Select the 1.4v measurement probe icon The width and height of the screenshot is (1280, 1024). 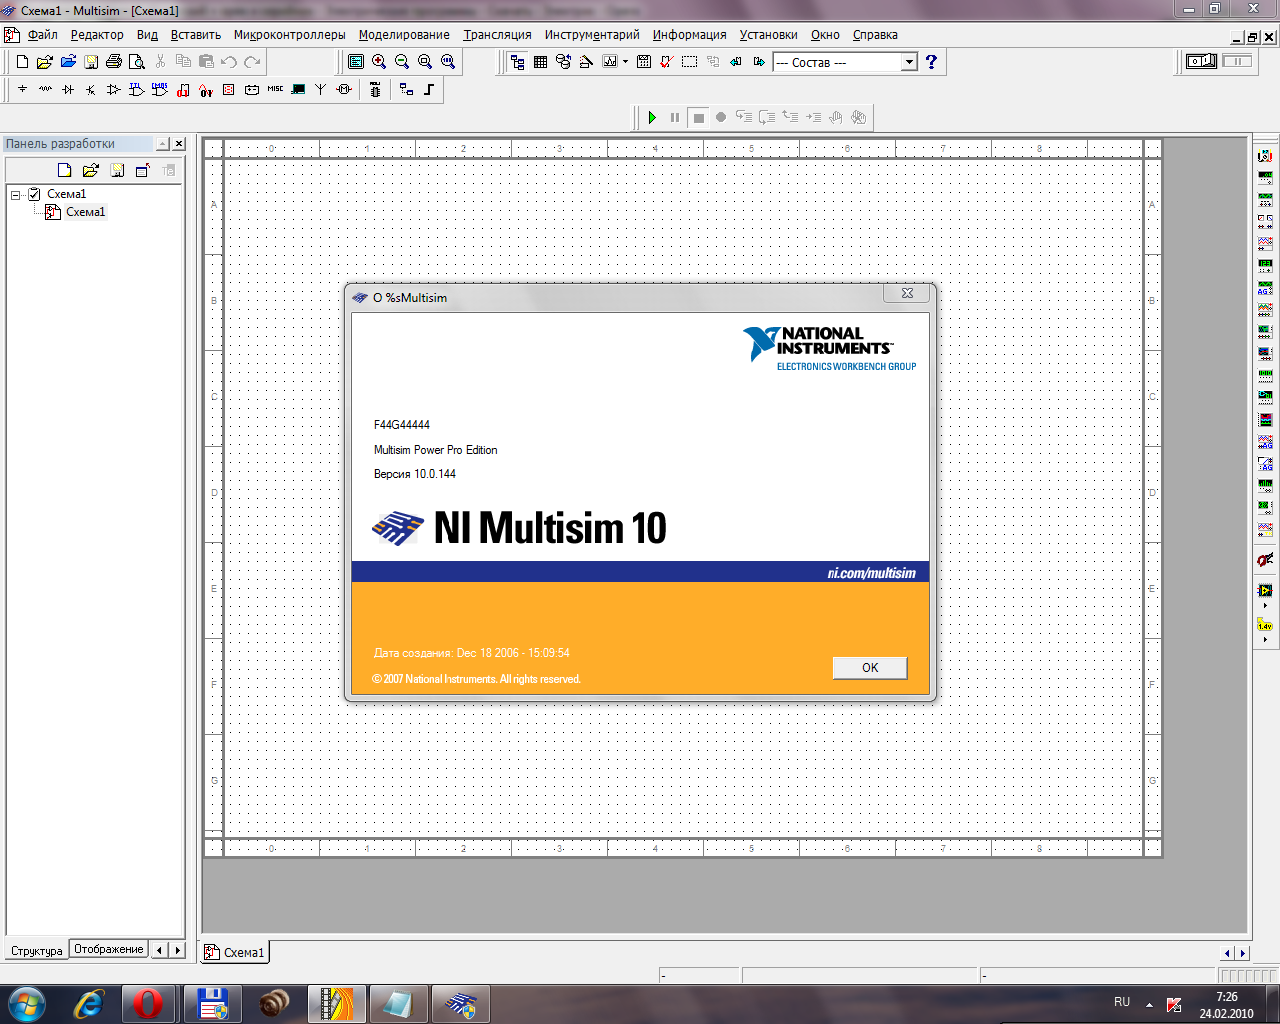point(1265,625)
